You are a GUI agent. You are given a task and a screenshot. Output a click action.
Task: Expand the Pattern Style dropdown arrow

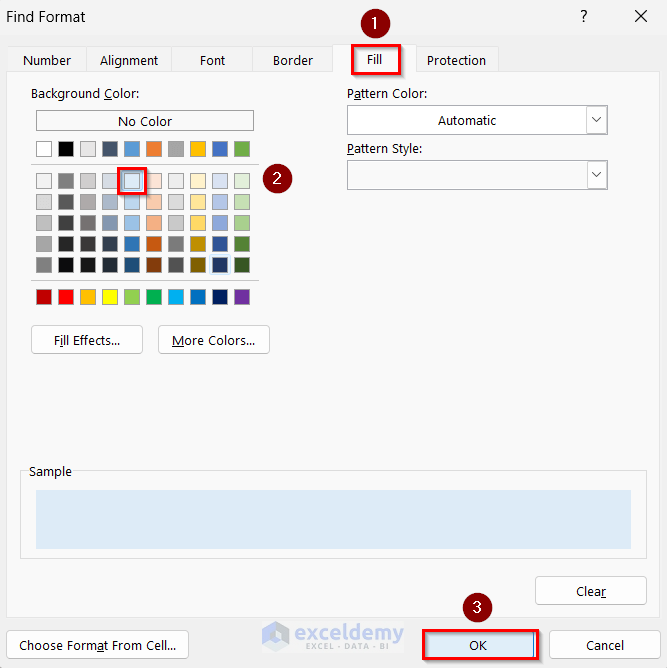click(596, 175)
